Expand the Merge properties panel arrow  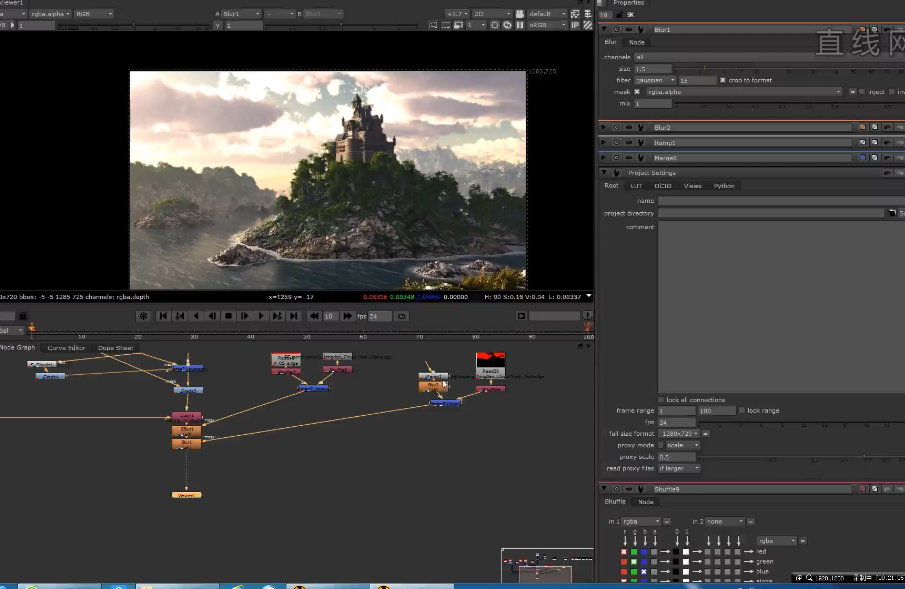[x=604, y=158]
